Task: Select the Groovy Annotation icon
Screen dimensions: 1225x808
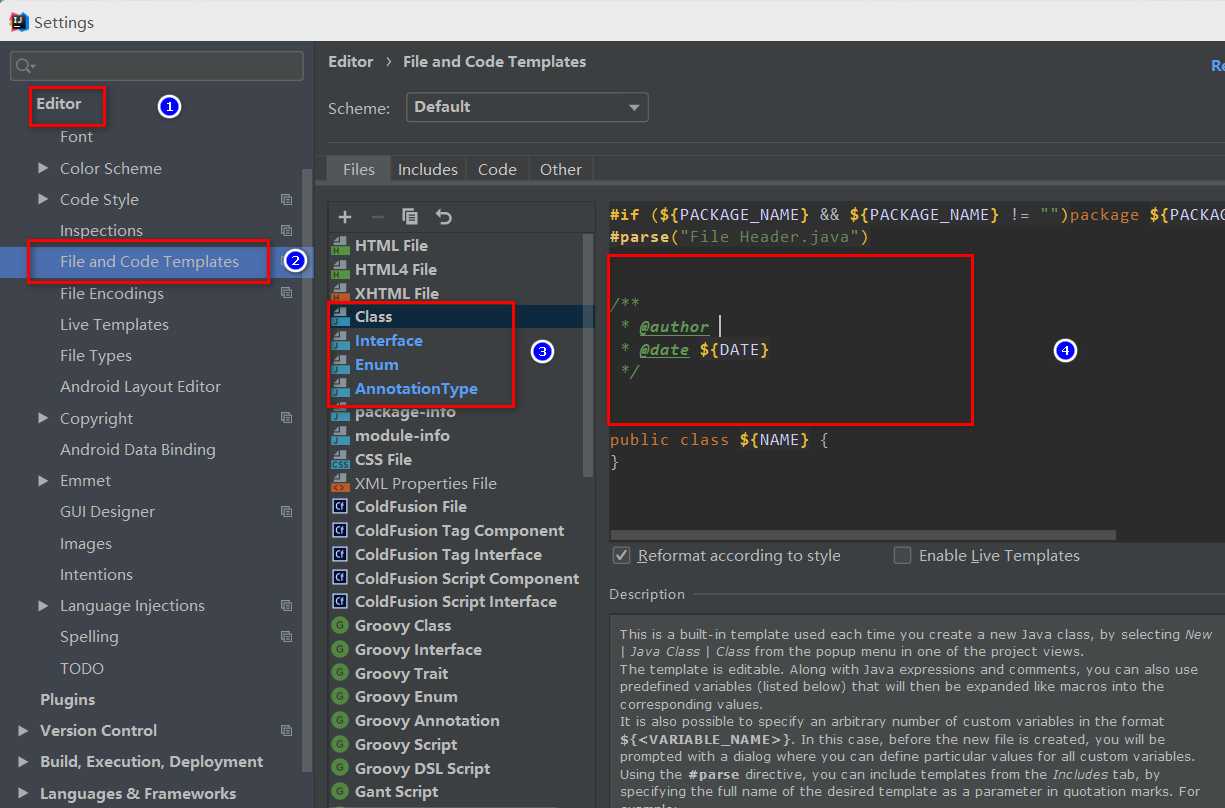Action: click(339, 721)
